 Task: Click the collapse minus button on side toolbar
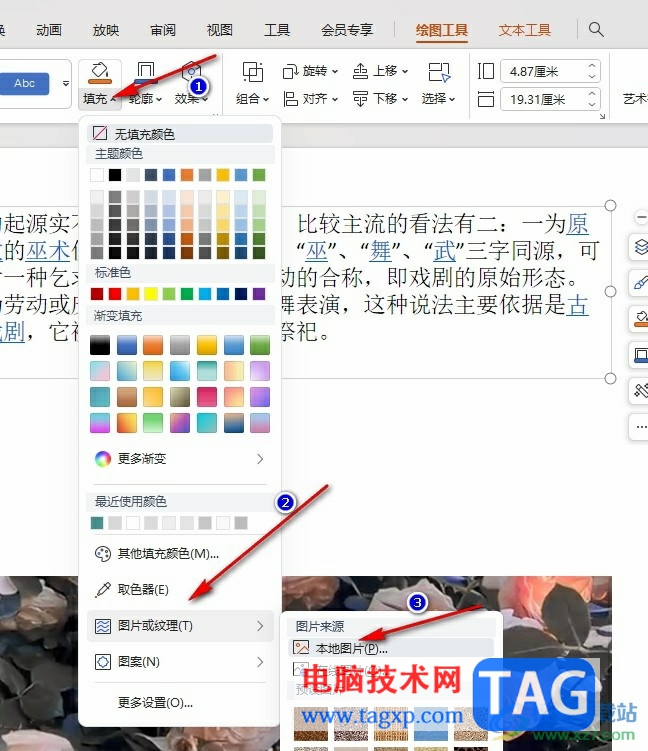[x=641, y=217]
